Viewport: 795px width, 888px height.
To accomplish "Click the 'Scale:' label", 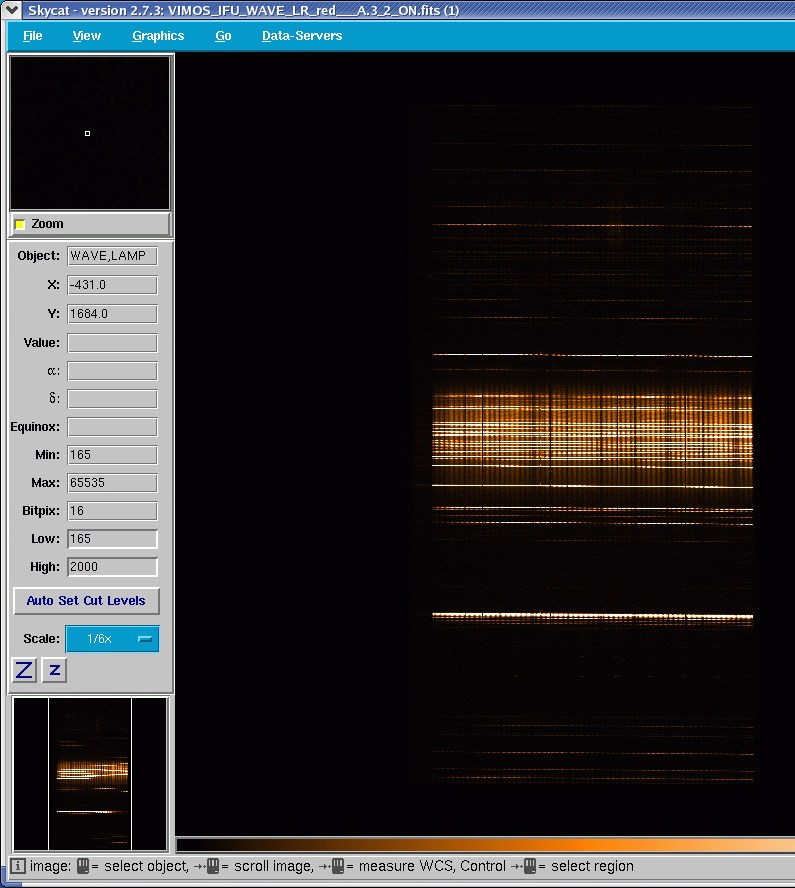I will pos(41,639).
